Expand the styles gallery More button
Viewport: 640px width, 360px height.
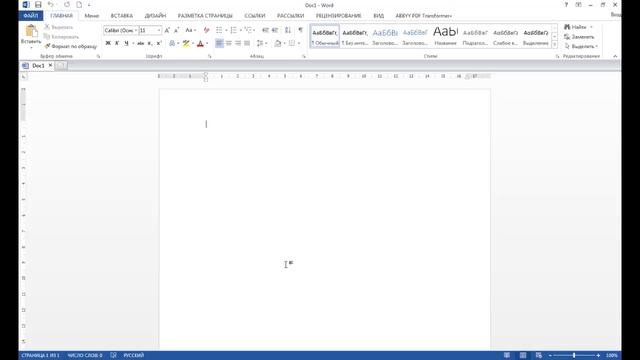554,44
